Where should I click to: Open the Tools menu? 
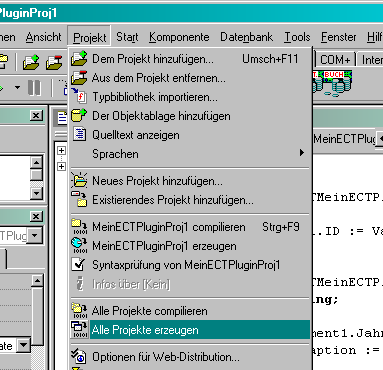tap(297, 37)
